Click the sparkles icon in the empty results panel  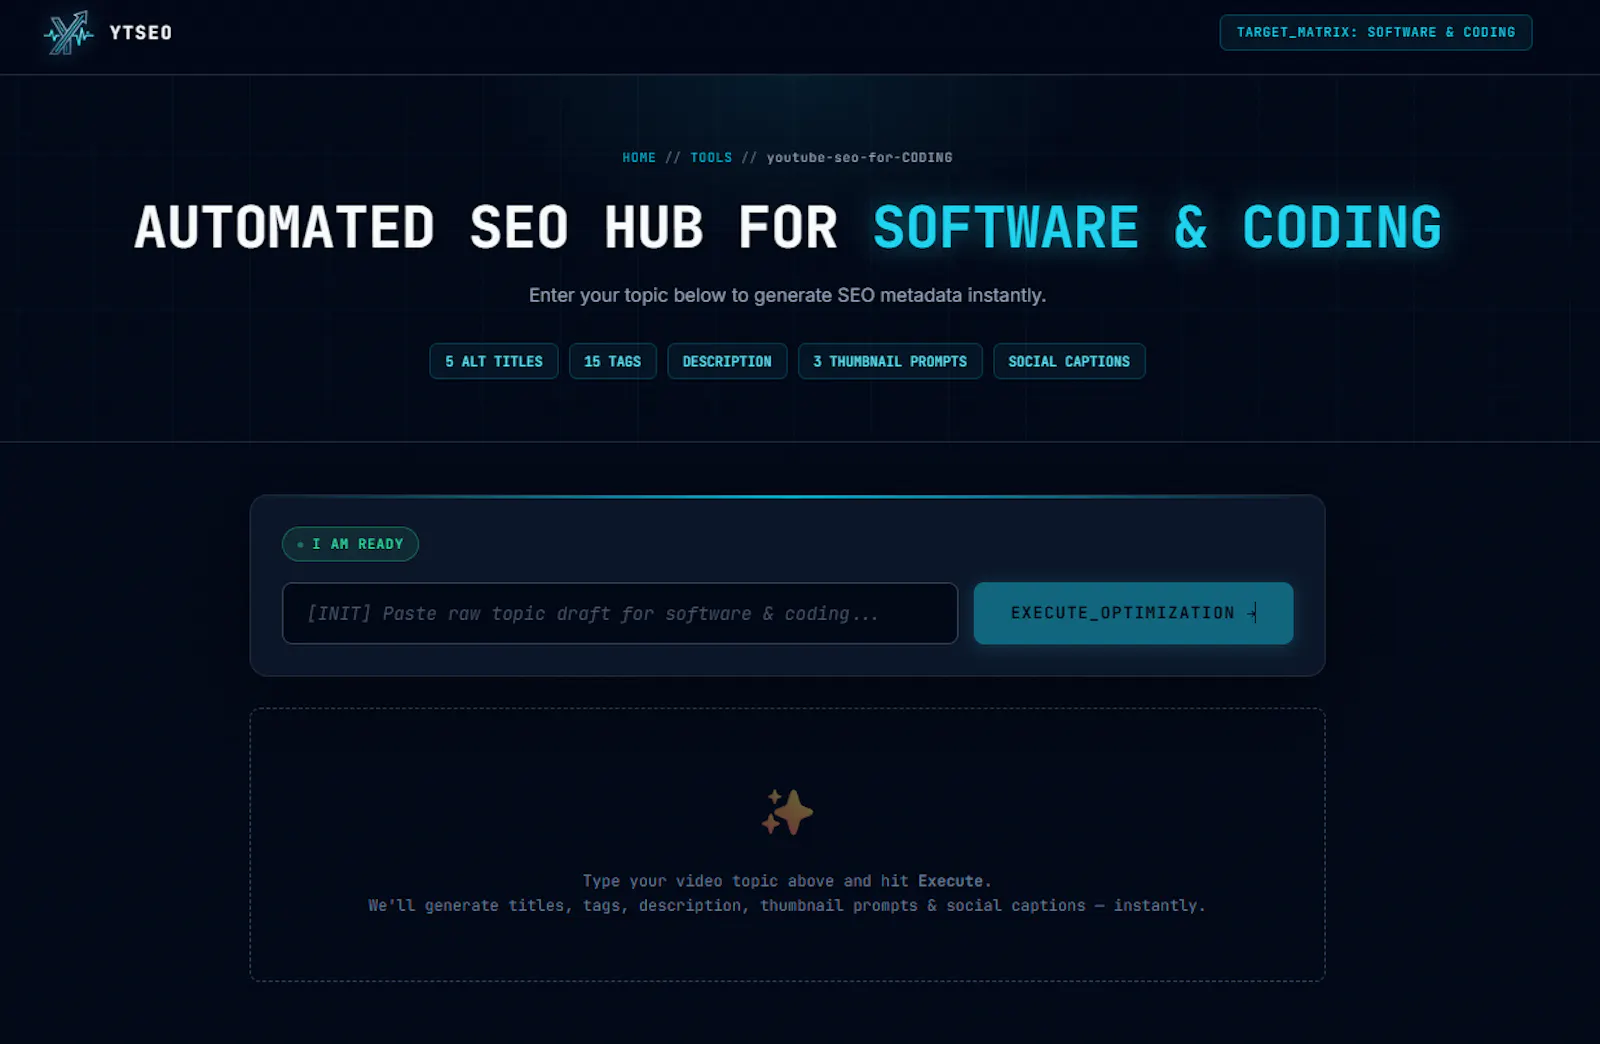coord(787,812)
